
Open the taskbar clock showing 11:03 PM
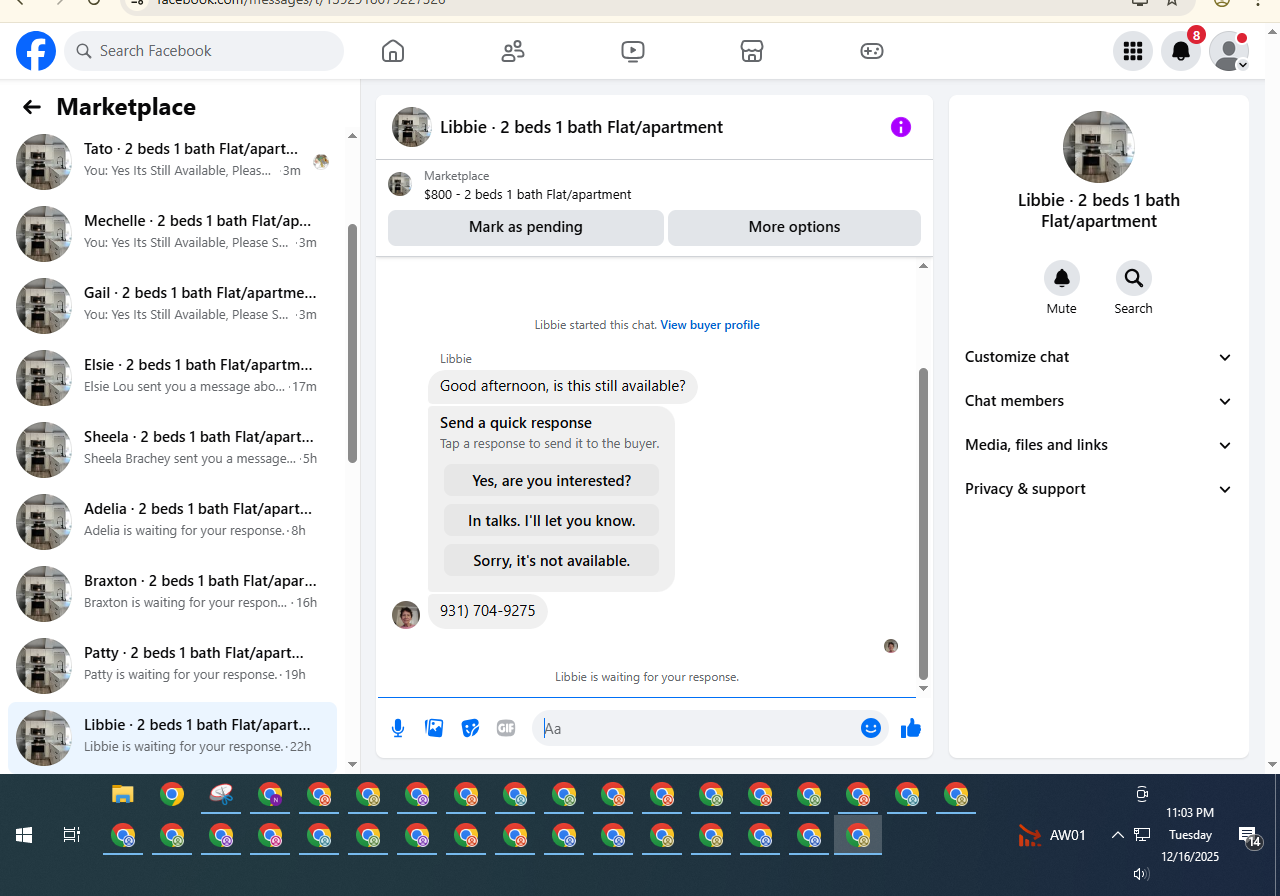pyautogui.click(x=1190, y=835)
